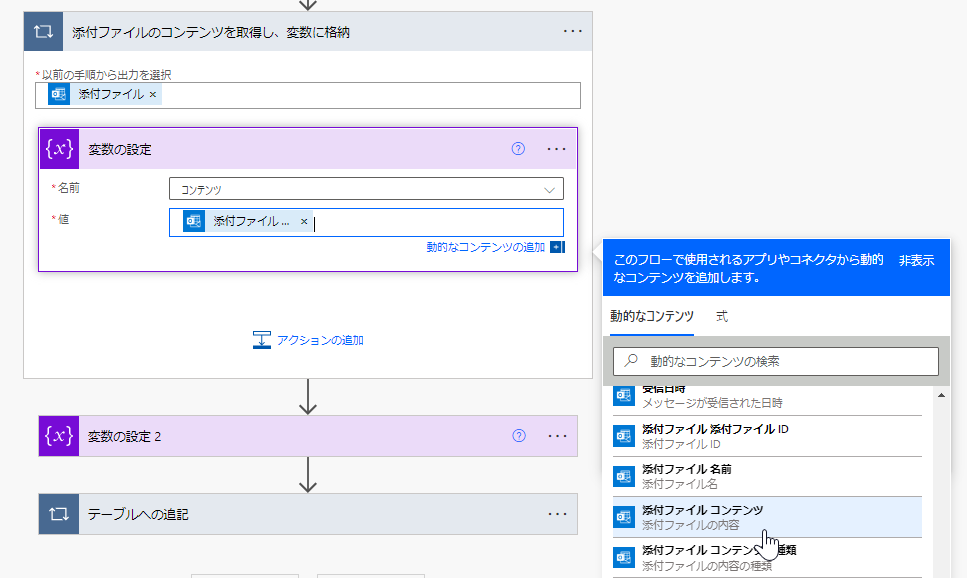The width and height of the screenshot is (967, 578).
Task: Click the variable icon of 変数の設定 2
Action: point(59,436)
